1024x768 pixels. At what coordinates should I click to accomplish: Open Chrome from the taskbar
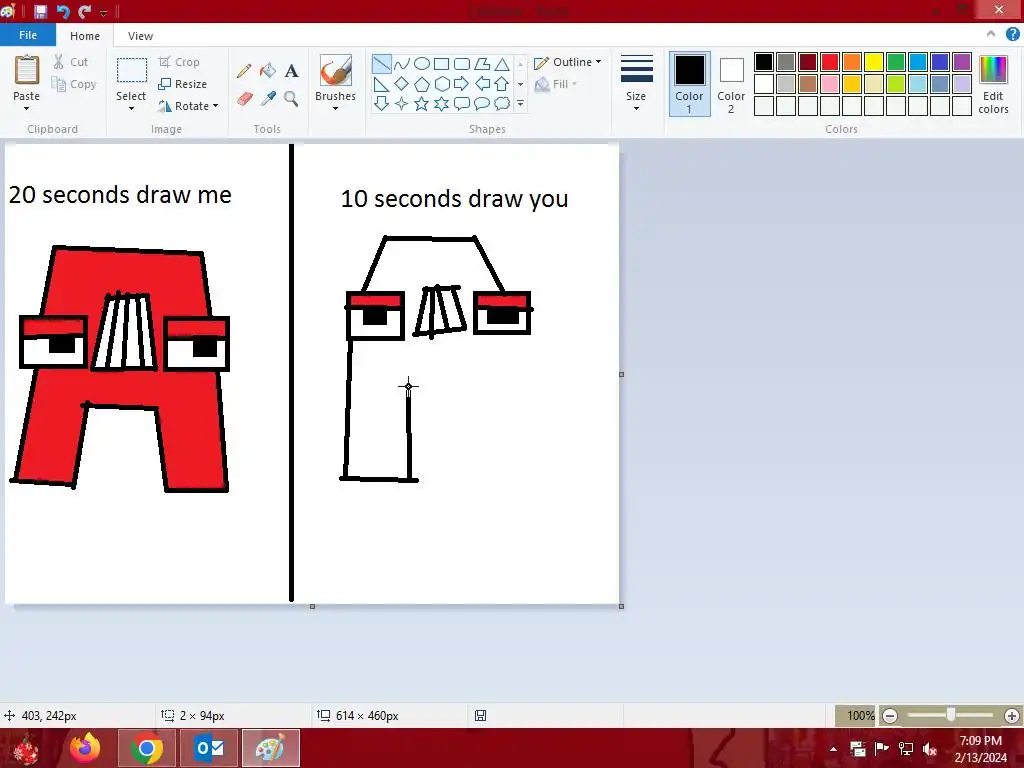146,748
